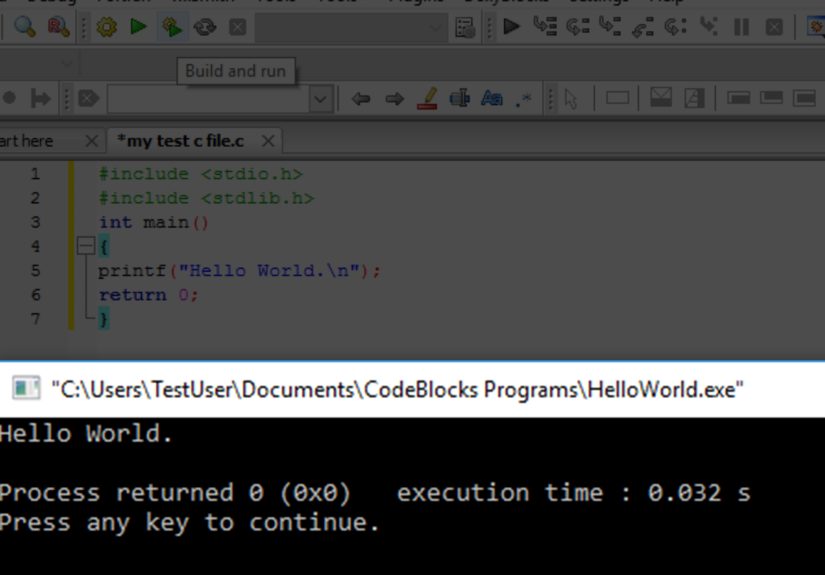Click the Step into debug icon
Screen dimensions: 825x575
click(610, 26)
